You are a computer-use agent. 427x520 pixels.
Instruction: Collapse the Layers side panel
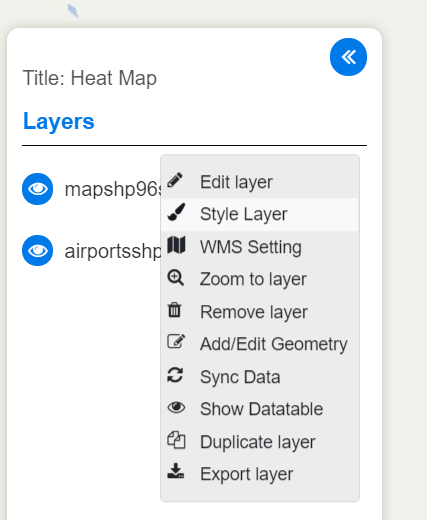(348, 57)
